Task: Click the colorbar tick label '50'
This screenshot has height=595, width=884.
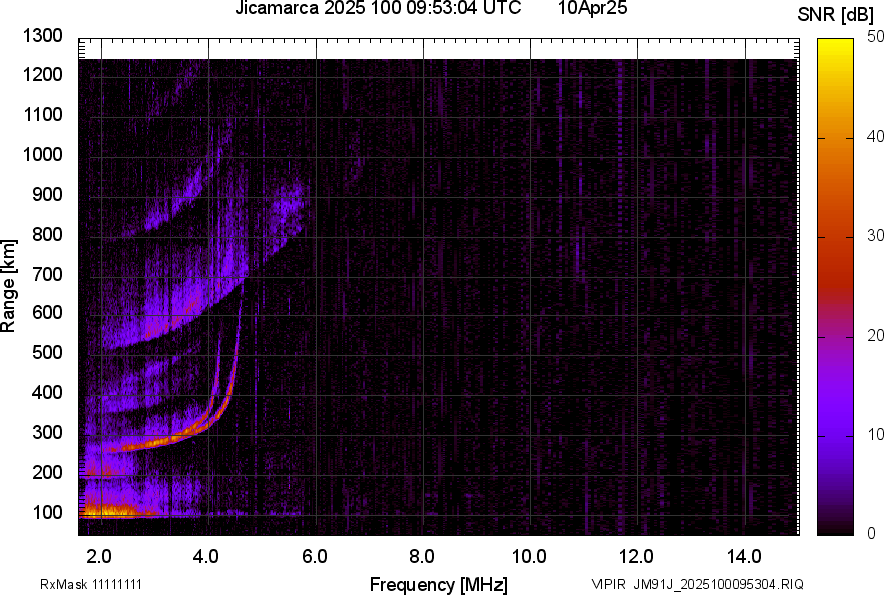Action: tap(876, 37)
